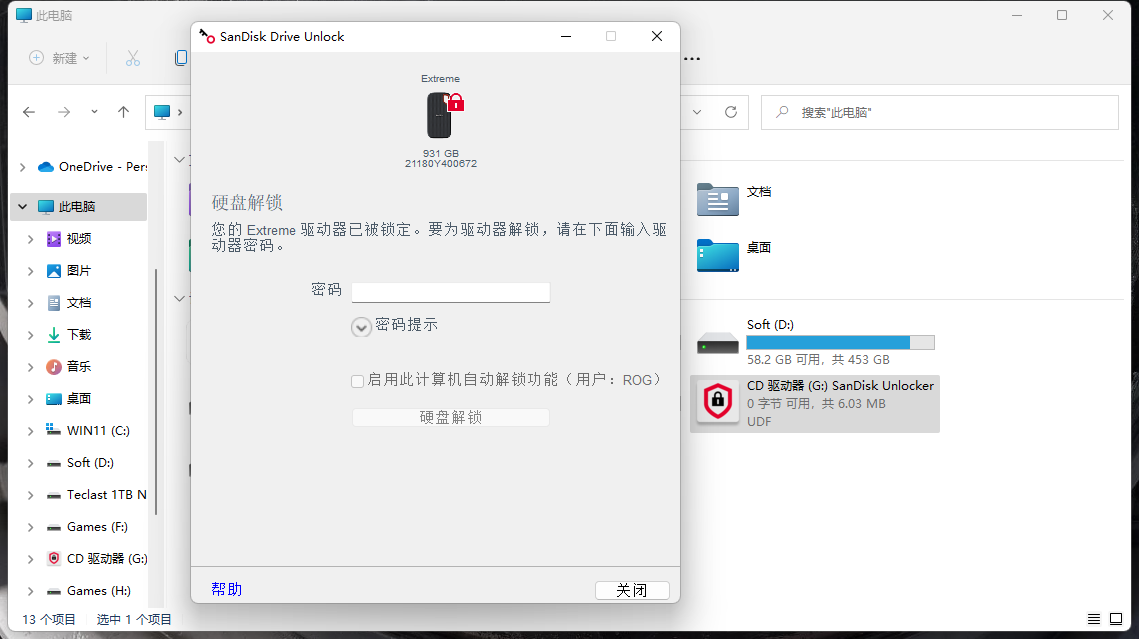Click the 图片 pictures folder icon

[54, 271]
